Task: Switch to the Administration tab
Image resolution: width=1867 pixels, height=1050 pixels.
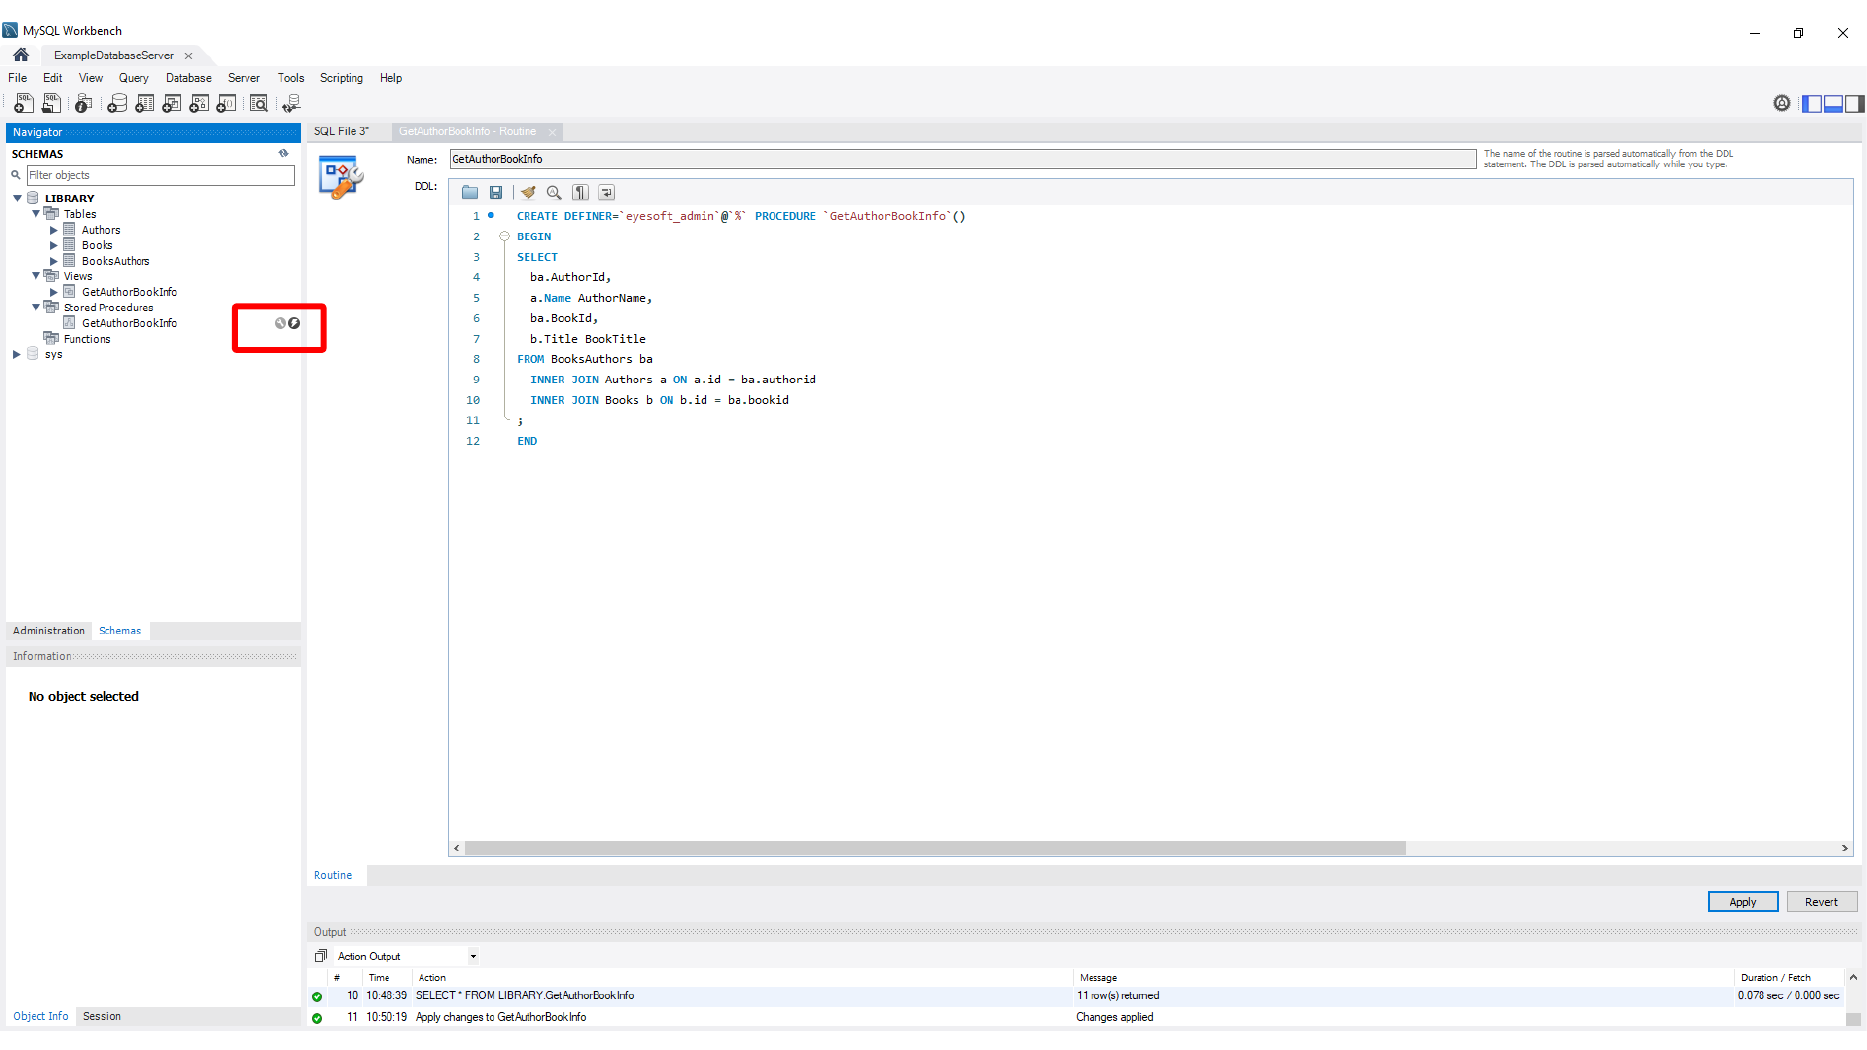Action: (49, 630)
